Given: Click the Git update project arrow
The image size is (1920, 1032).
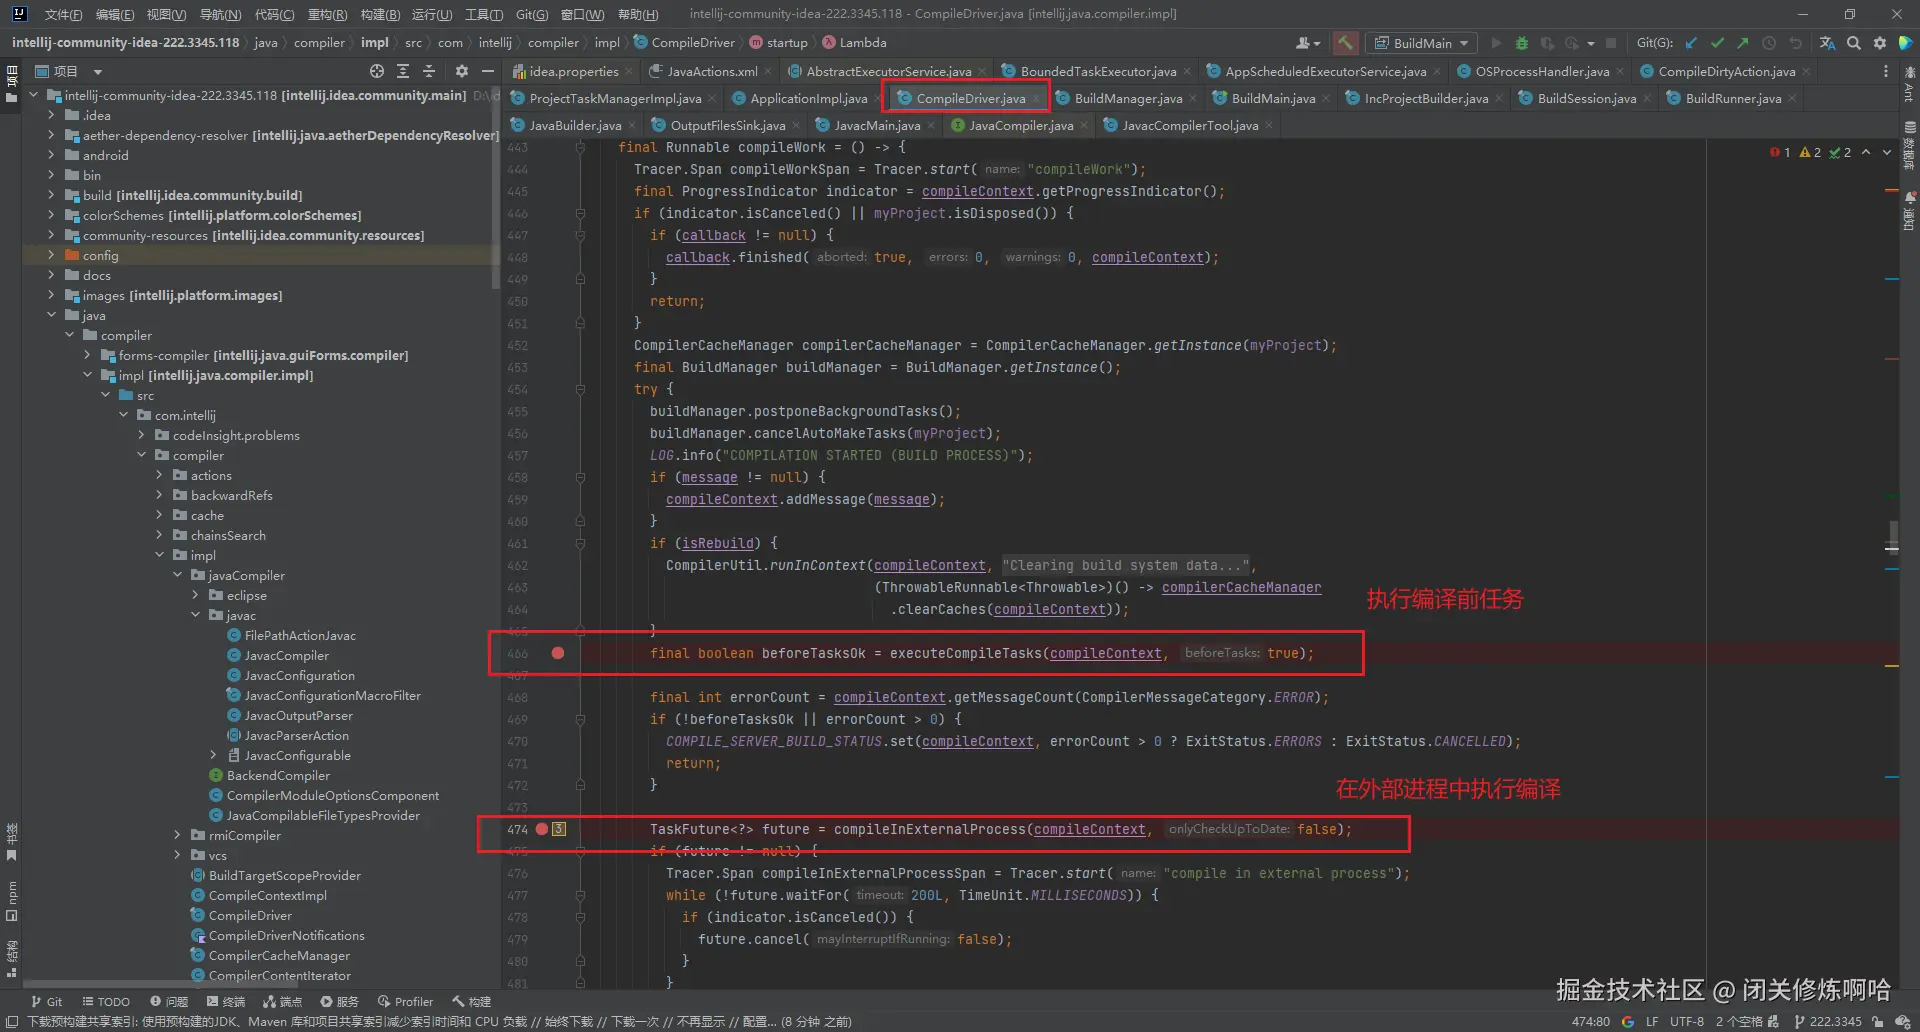Looking at the screenshot, I should pos(1691,43).
